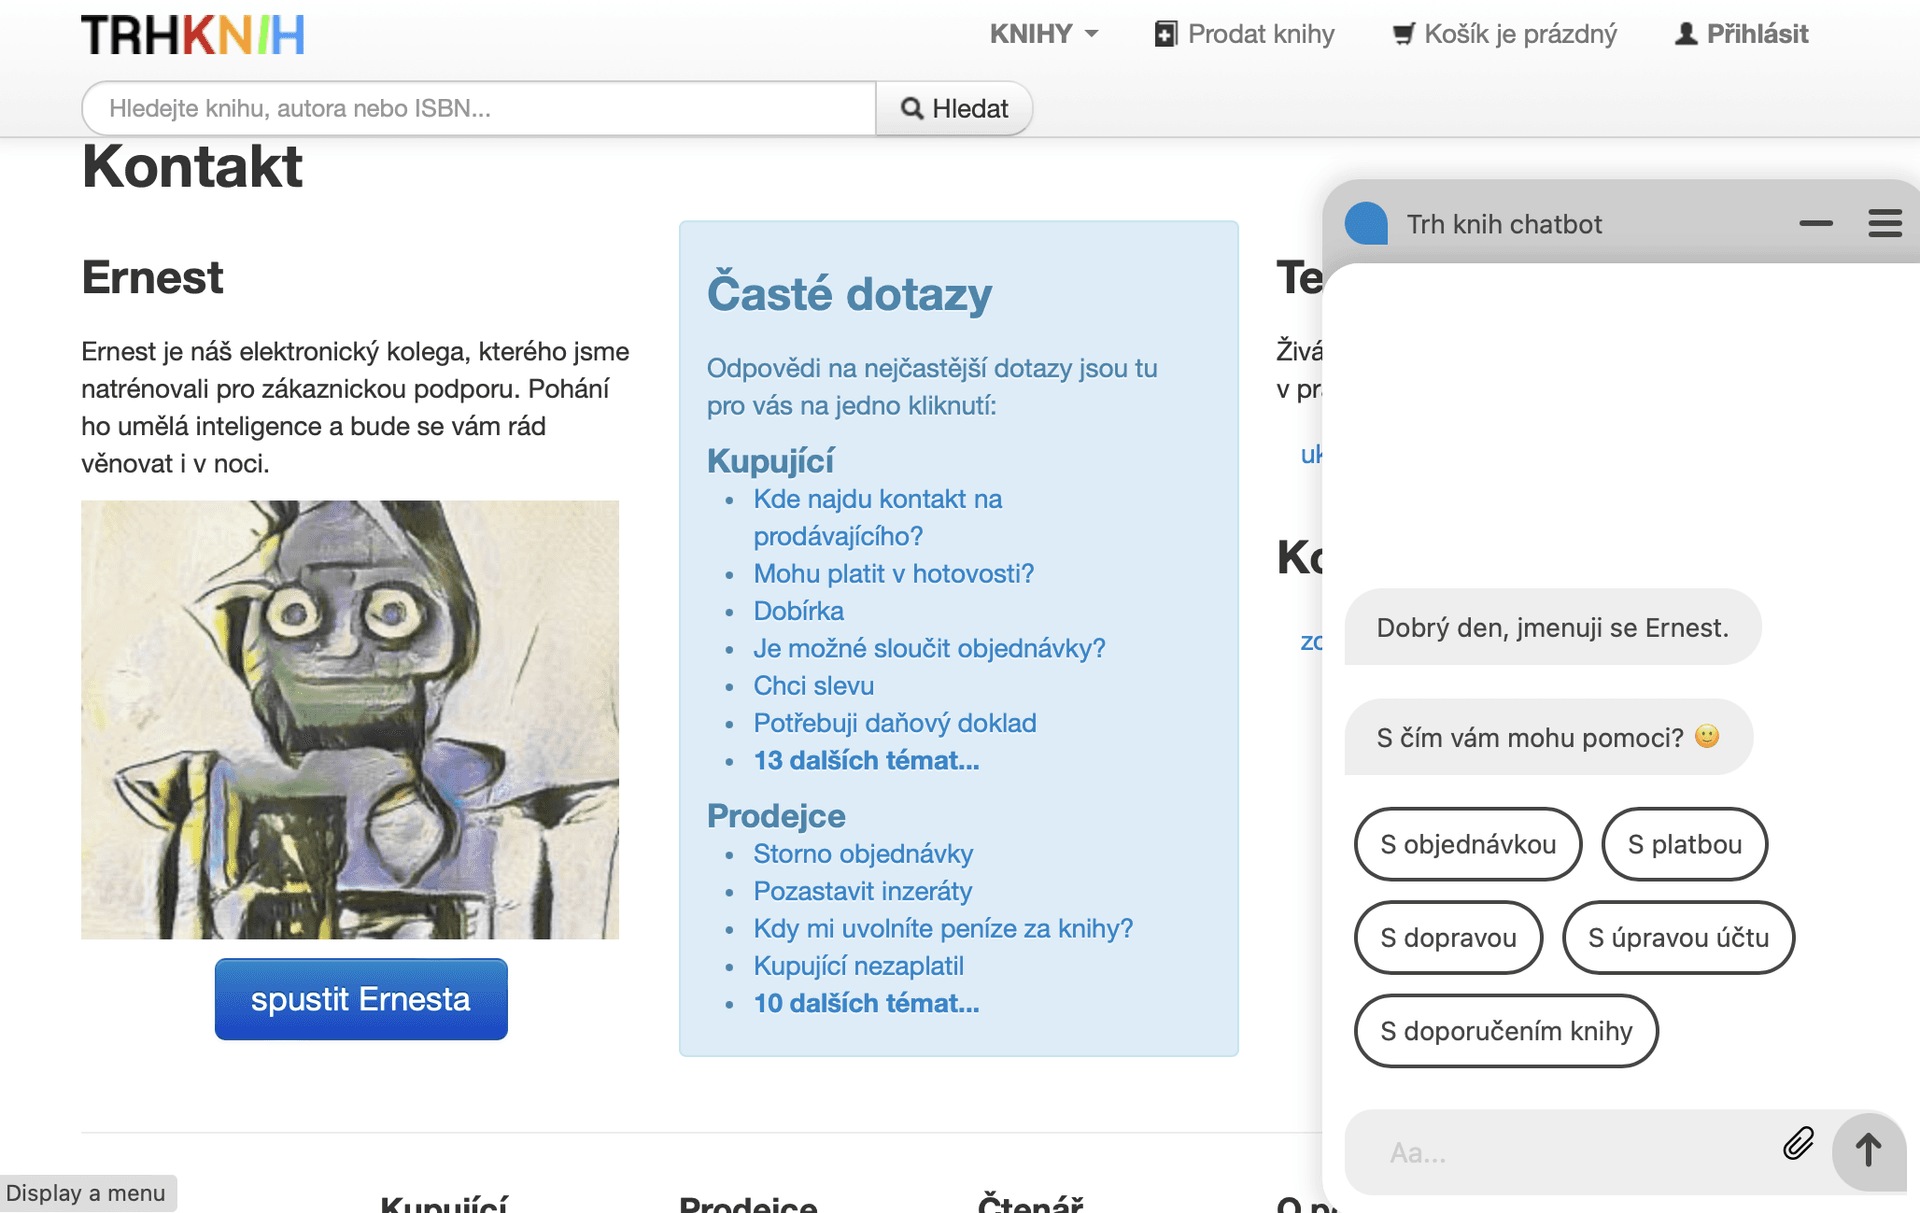
Task: Click the Ernest robot portrait image
Action: pos(350,719)
